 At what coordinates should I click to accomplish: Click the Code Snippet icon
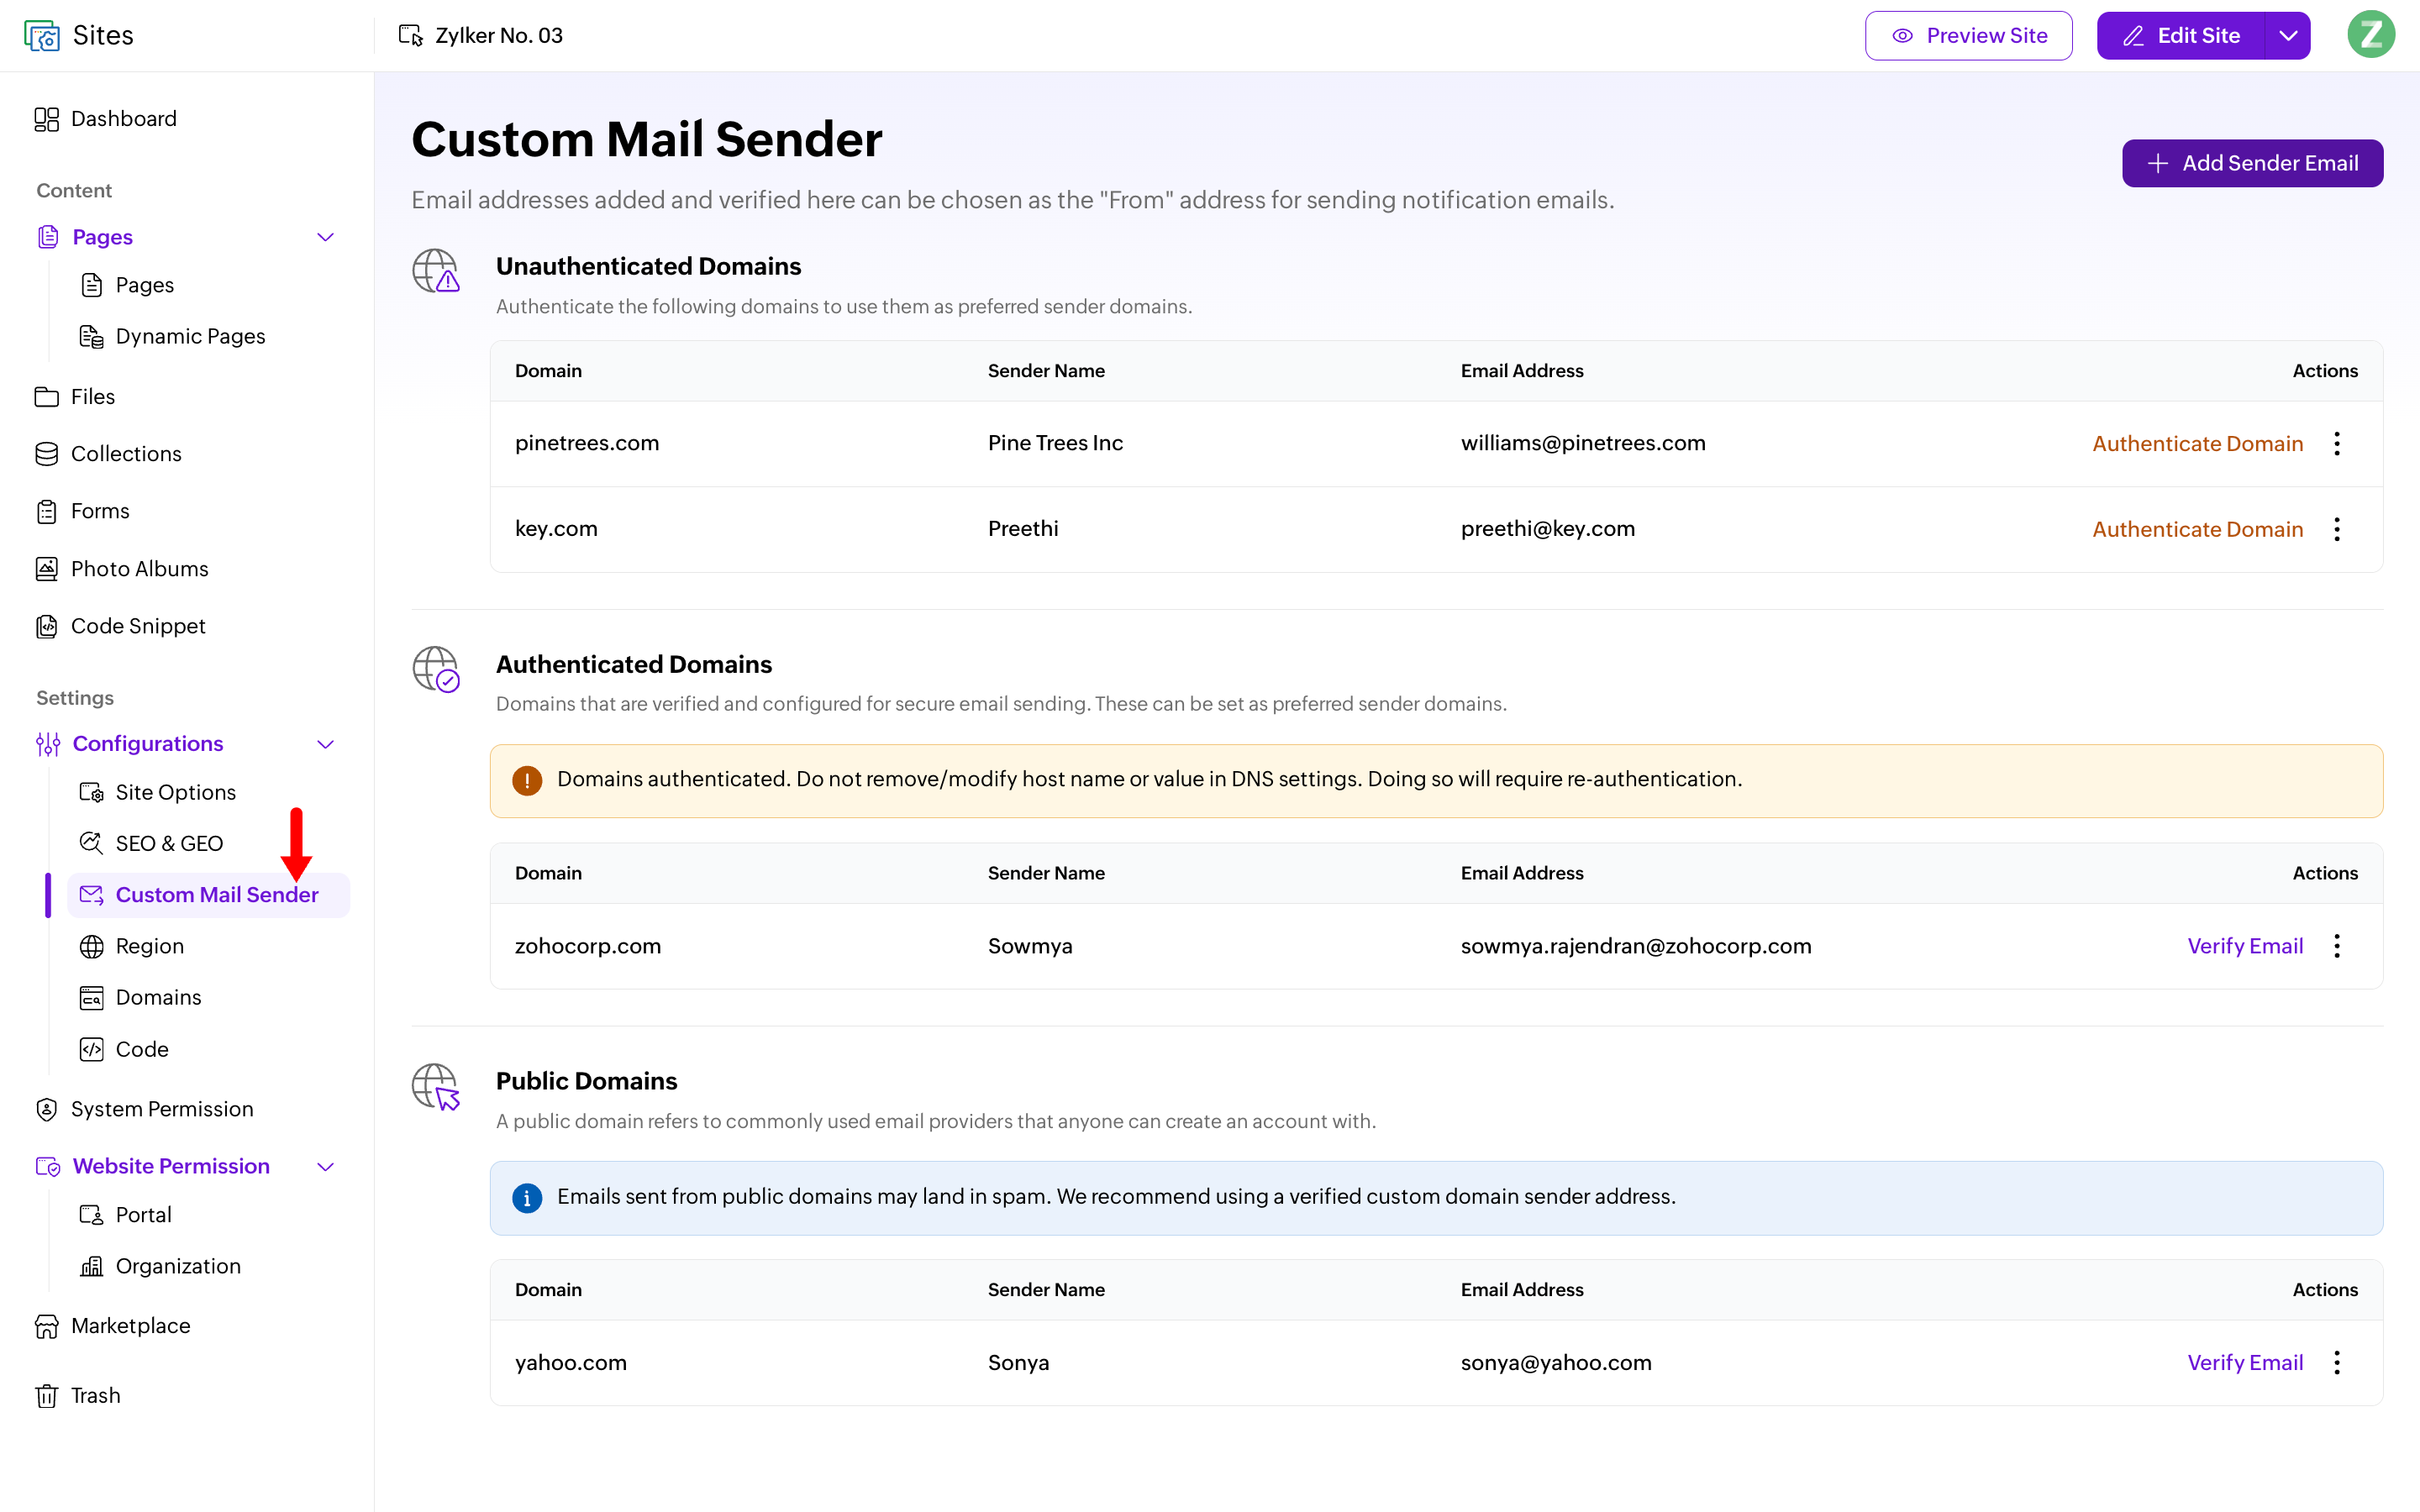click(46, 626)
